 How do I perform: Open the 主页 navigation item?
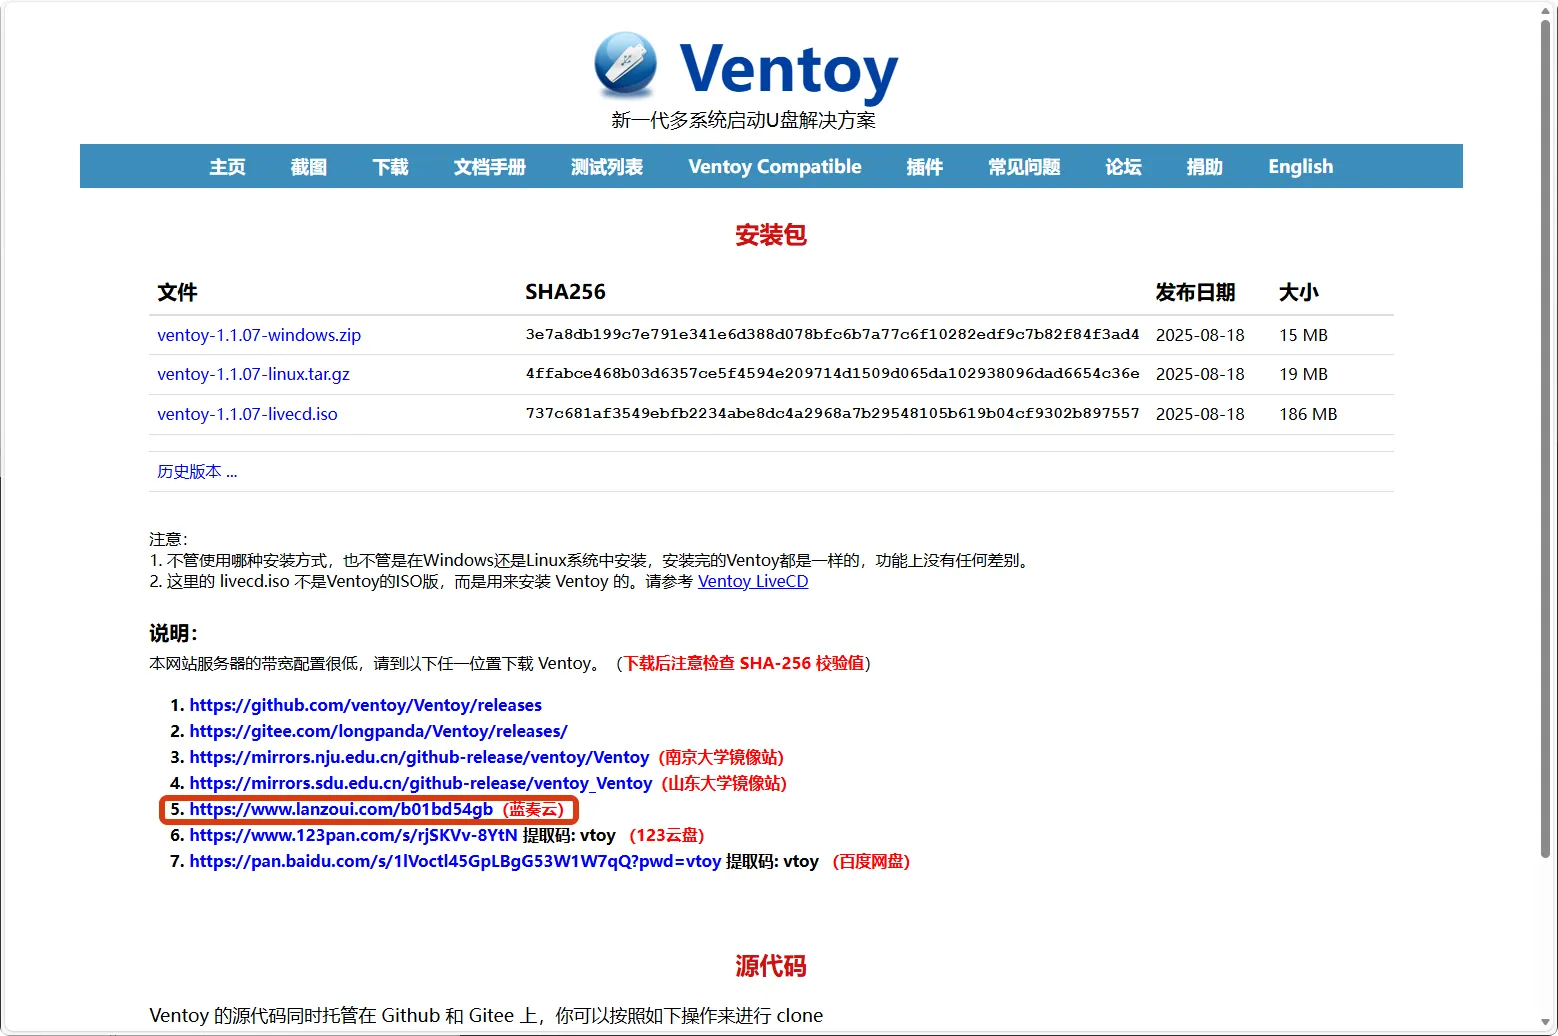[227, 167]
